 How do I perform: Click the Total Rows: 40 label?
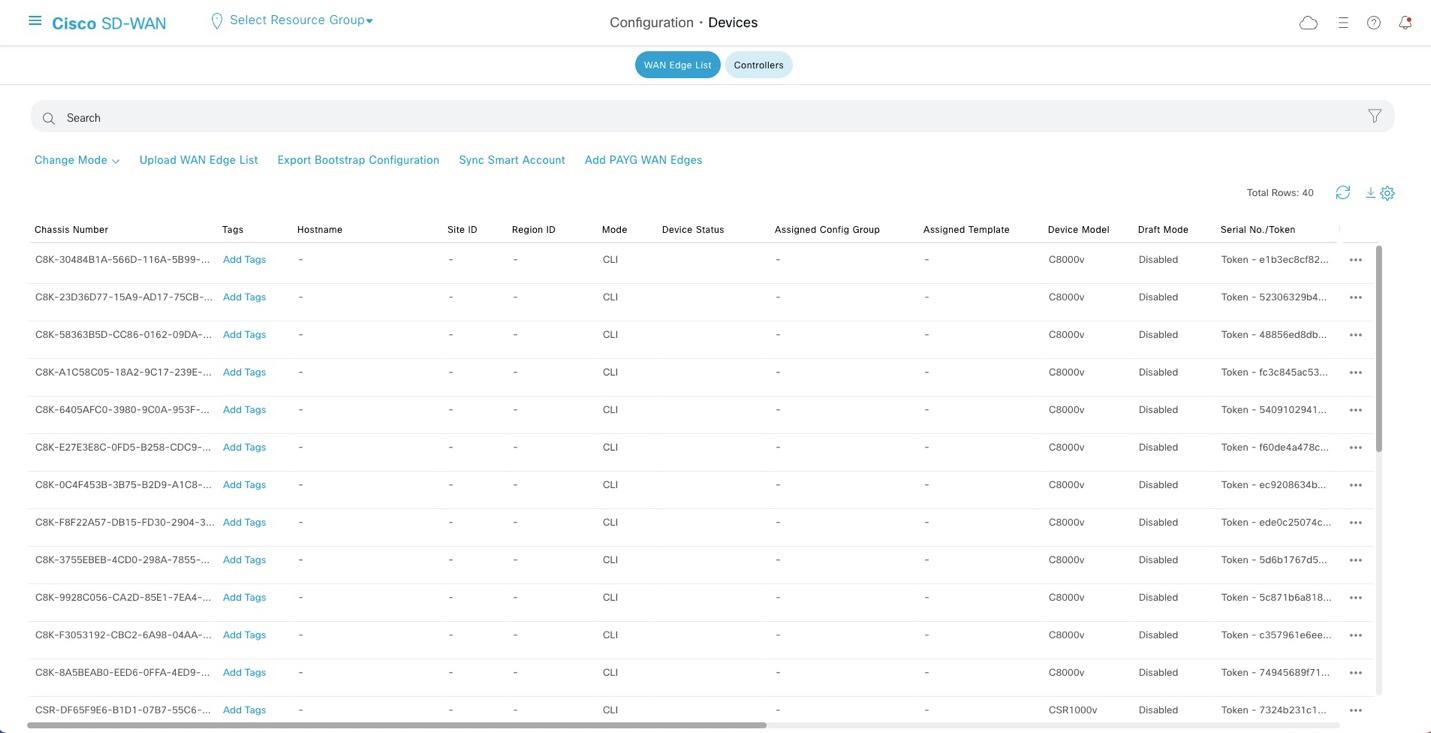point(1280,193)
